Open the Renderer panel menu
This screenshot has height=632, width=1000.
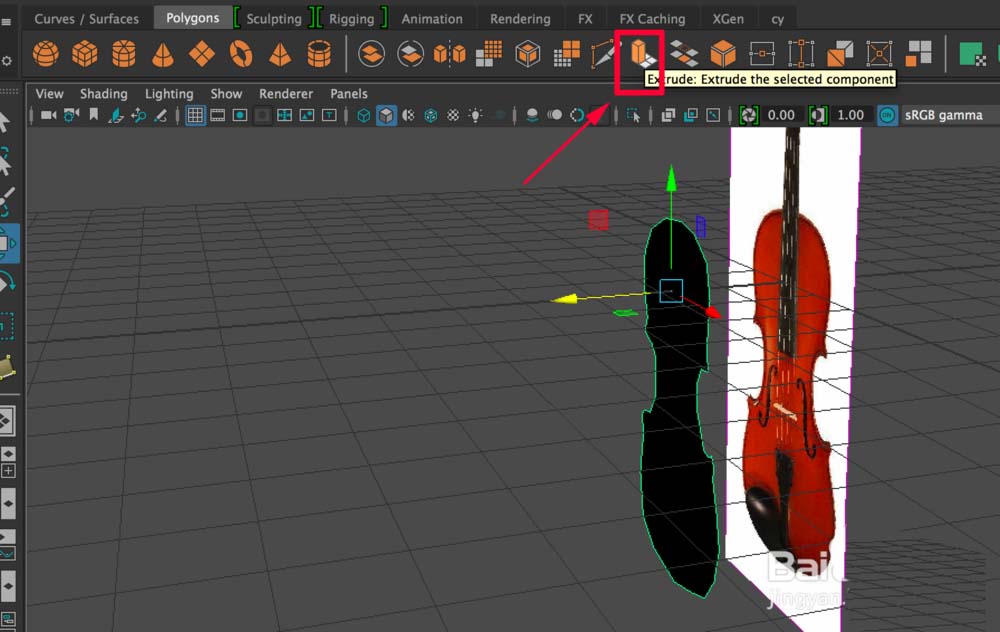(x=286, y=94)
